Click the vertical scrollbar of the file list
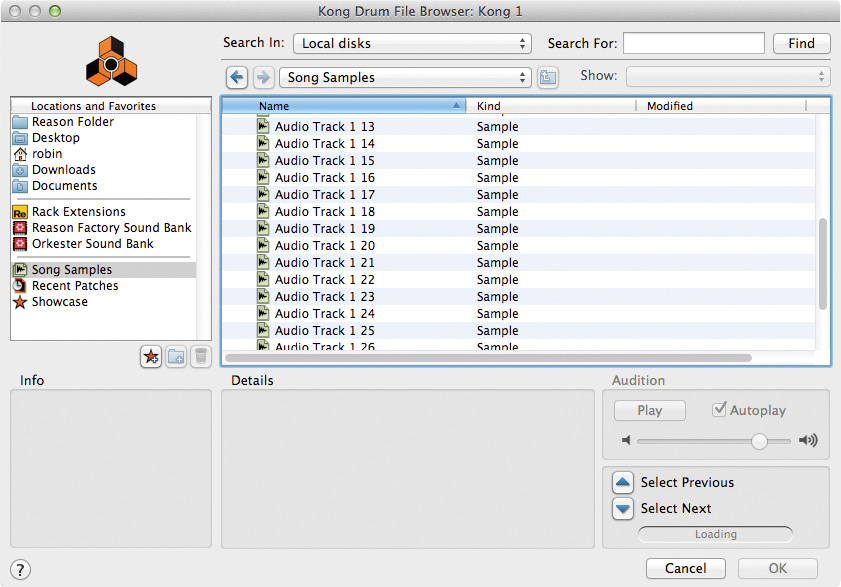The height and width of the screenshot is (587, 841). click(x=823, y=263)
